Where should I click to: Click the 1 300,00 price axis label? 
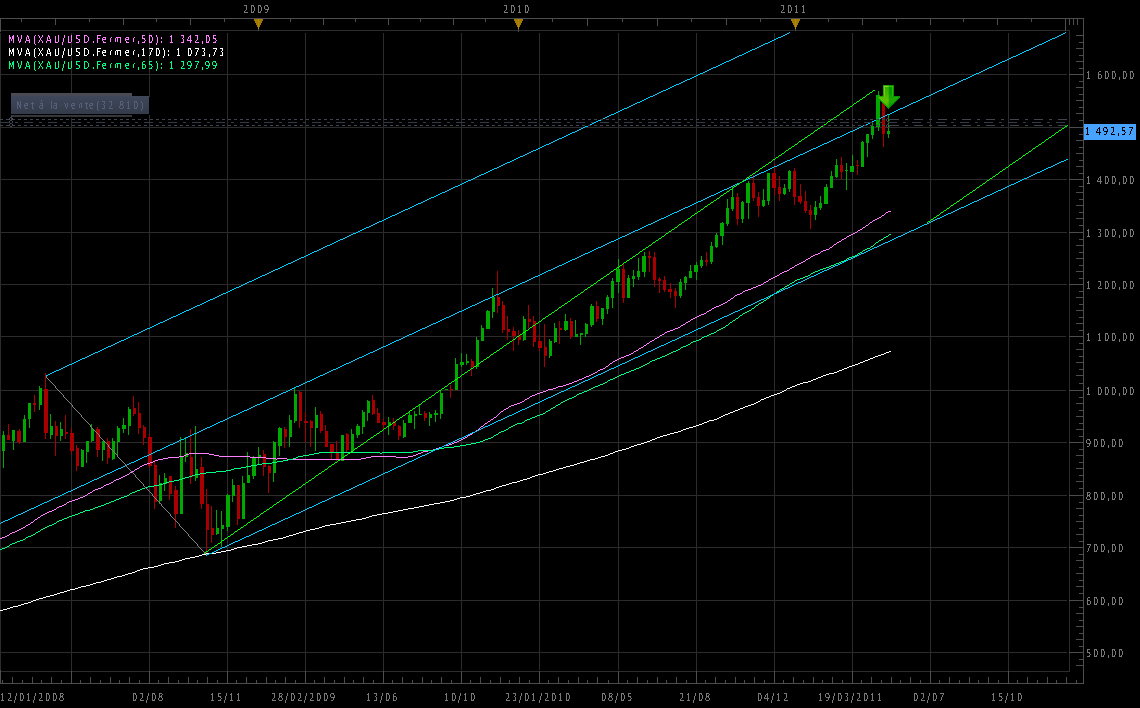click(x=1110, y=233)
